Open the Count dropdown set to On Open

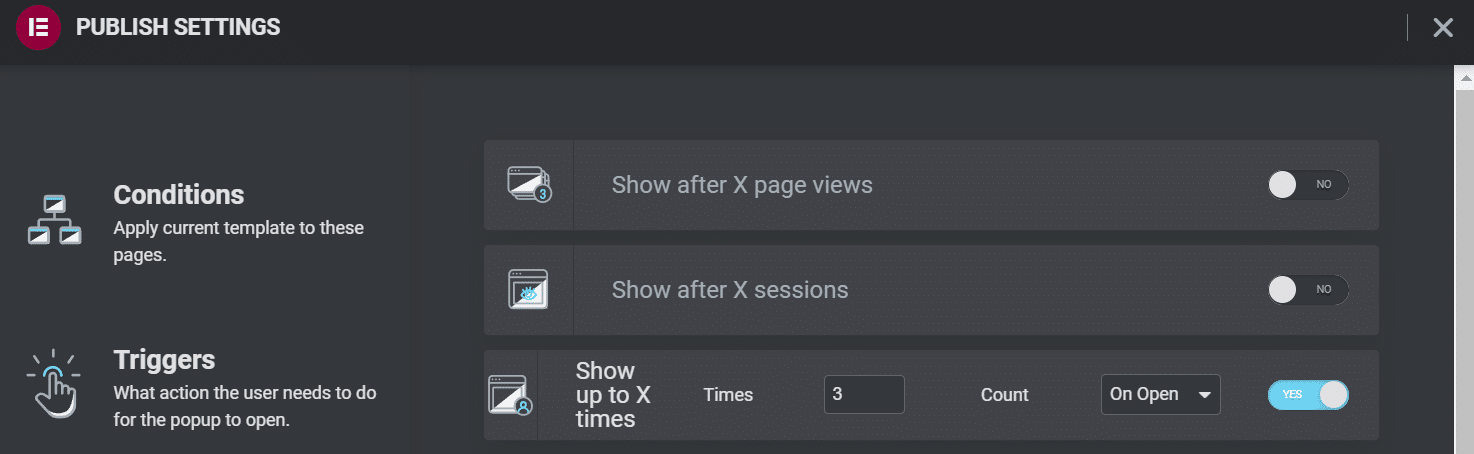[1160, 395]
